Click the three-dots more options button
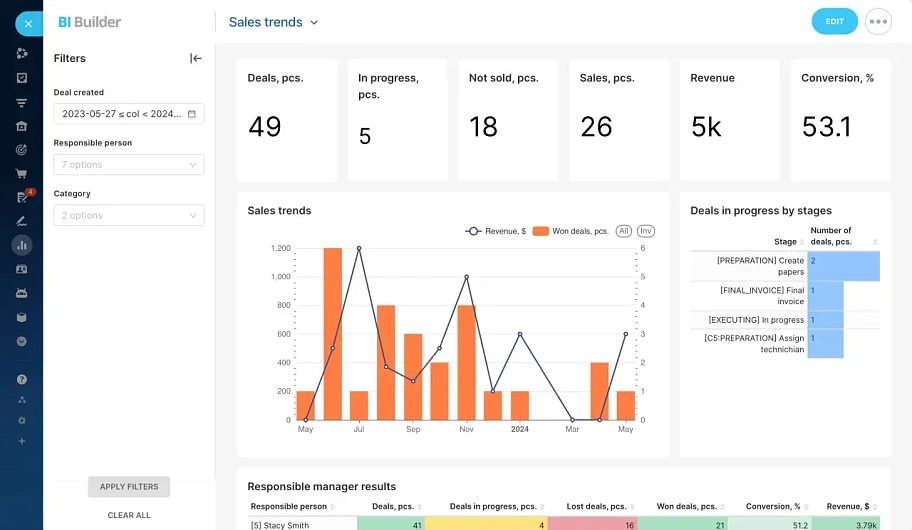This screenshot has width=912, height=530. [x=878, y=22]
